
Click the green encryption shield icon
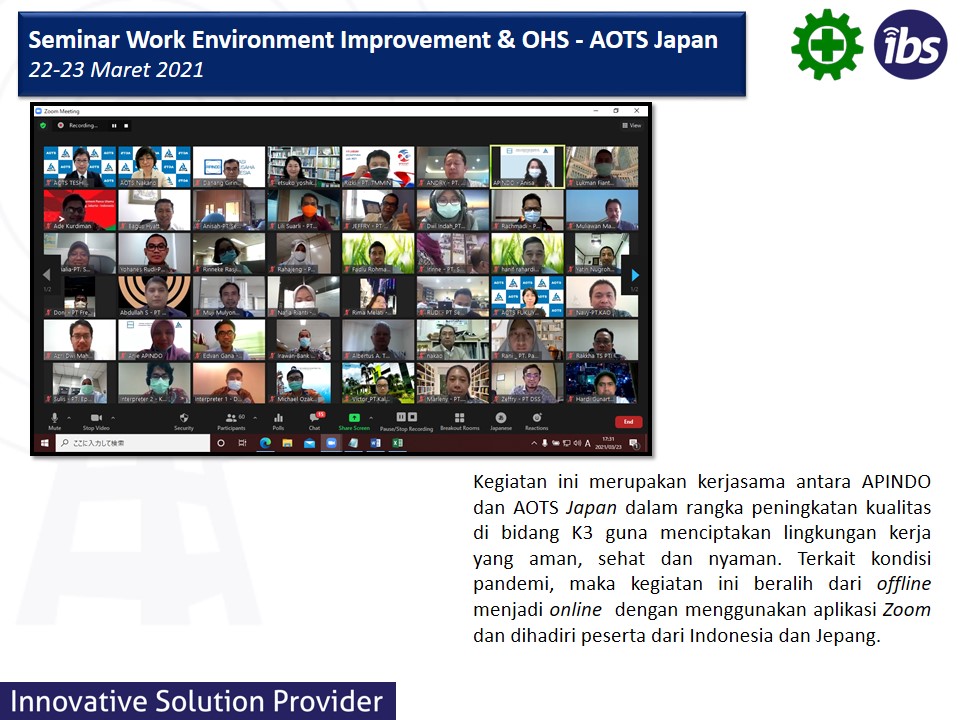point(43,126)
